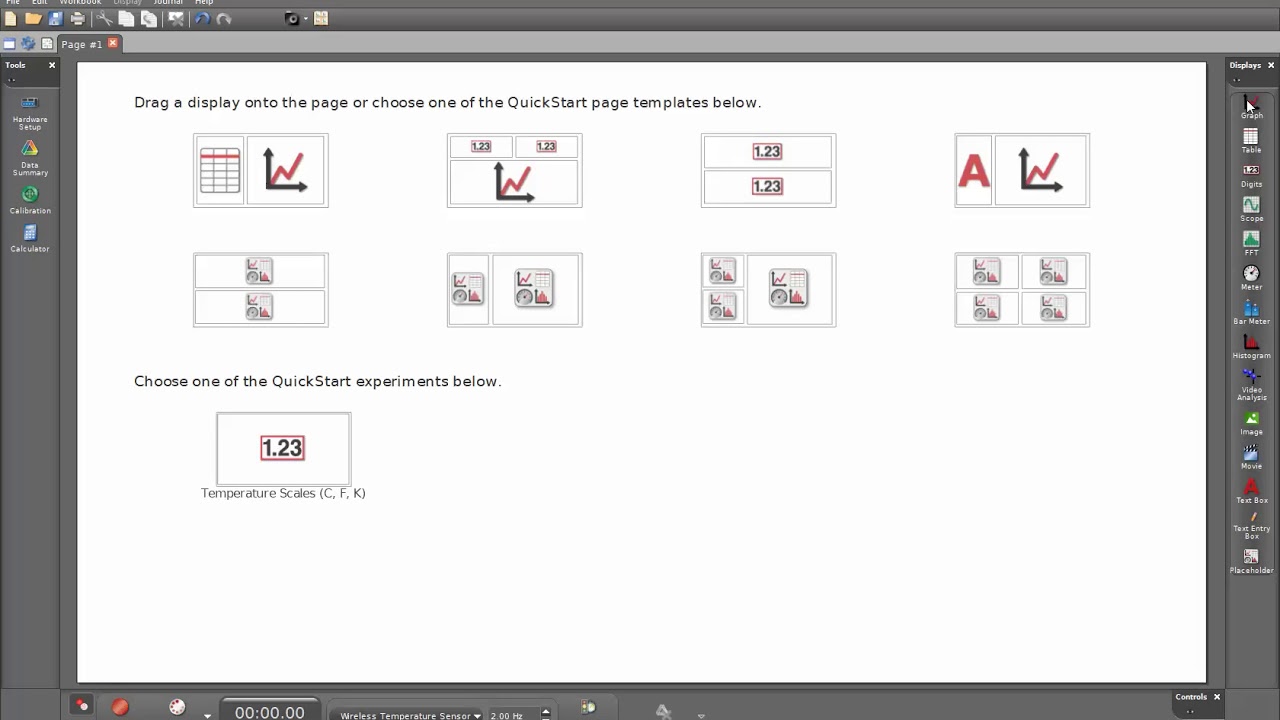This screenshot has height=720, width=1280.
Task: Choose four placeholder grid template
Action: [x=1022, y=289]
